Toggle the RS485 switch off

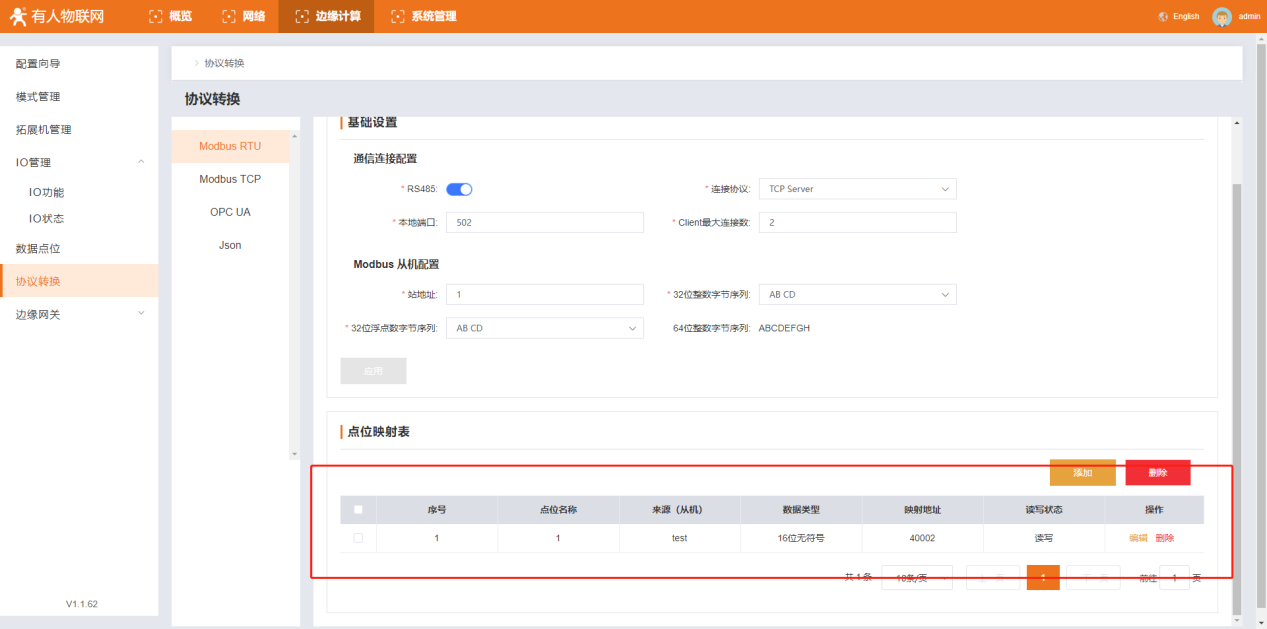459,189
